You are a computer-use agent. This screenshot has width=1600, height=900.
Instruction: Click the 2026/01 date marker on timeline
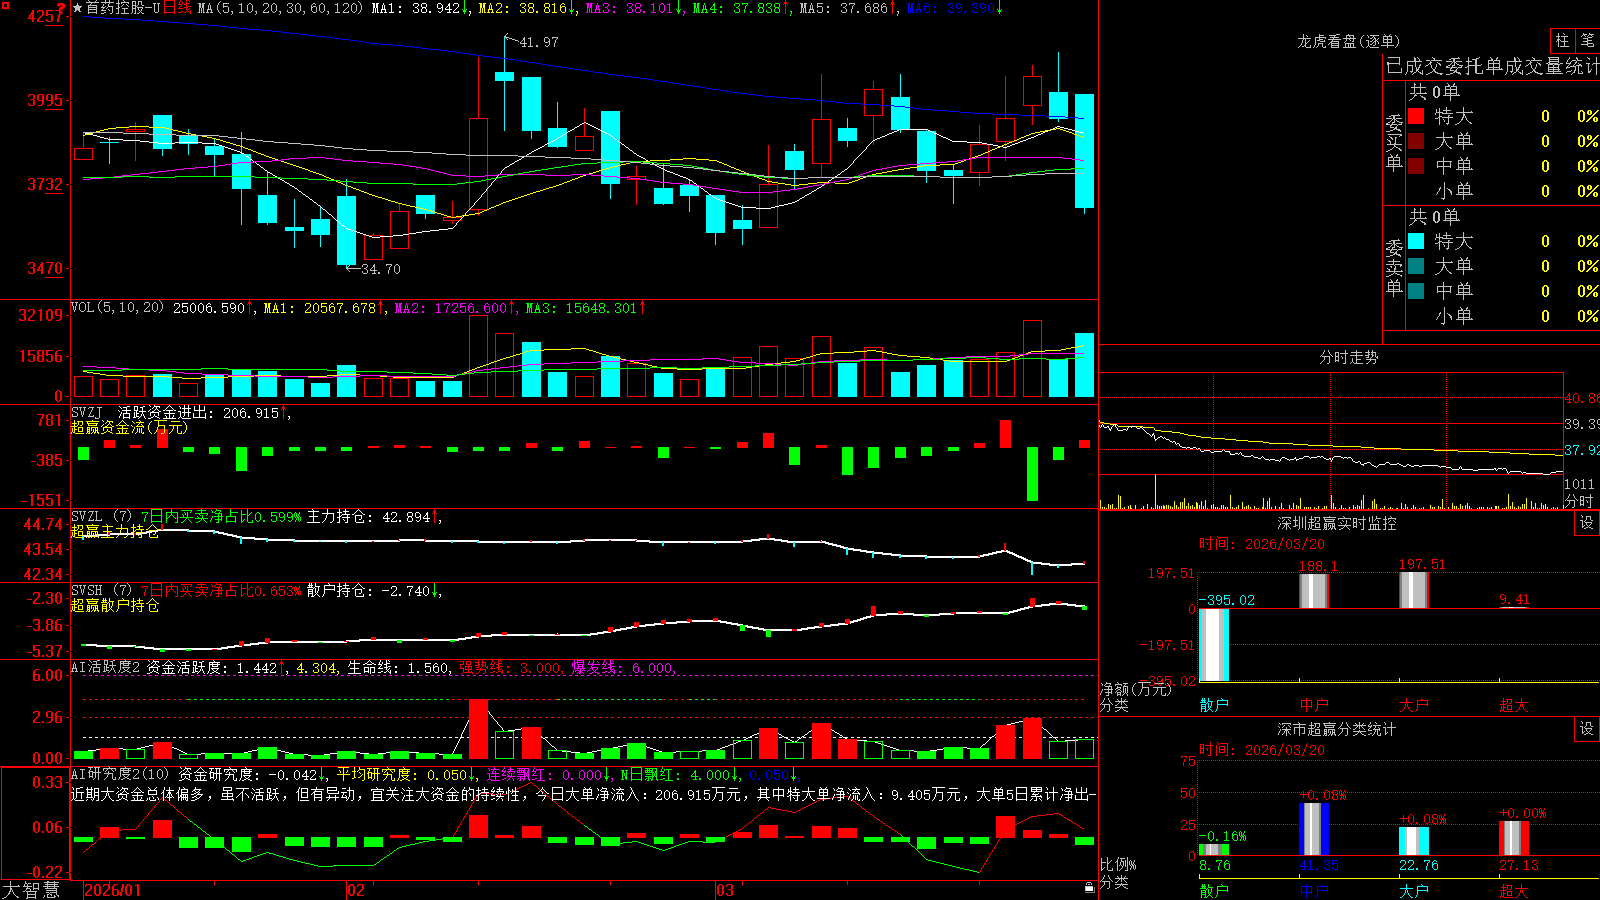[113, 890]
